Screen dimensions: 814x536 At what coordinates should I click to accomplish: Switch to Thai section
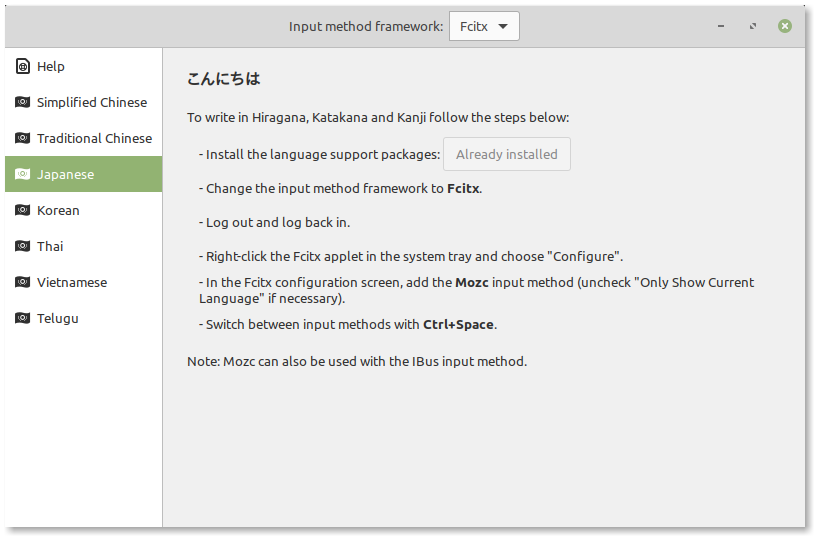pos(50,246)
